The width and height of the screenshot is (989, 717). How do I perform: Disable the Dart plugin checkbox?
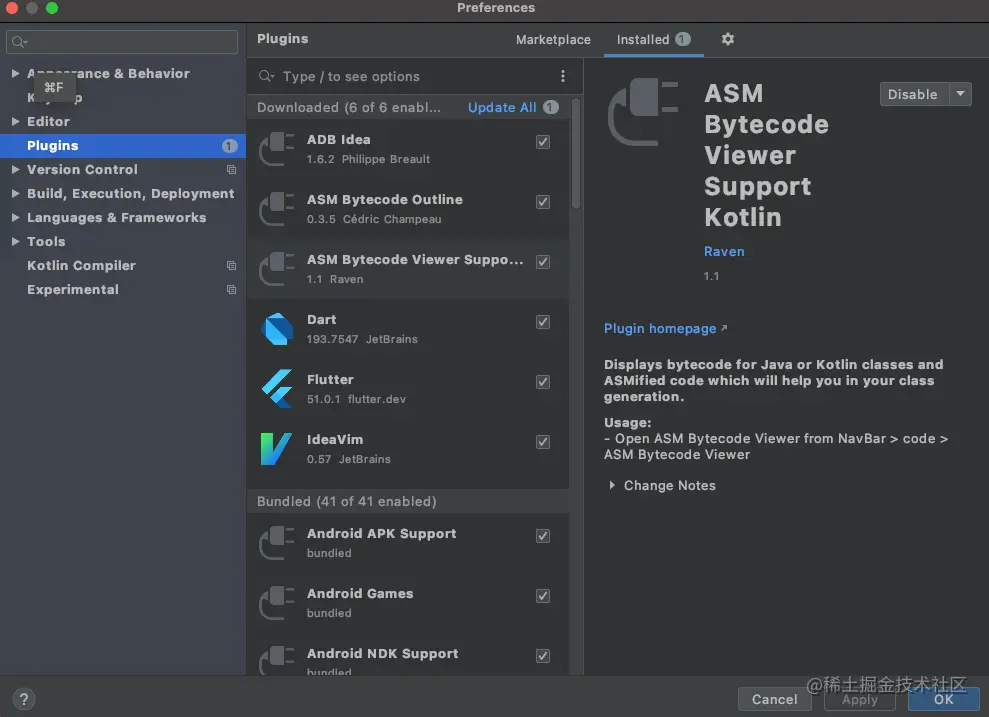[x=542, y=322]
